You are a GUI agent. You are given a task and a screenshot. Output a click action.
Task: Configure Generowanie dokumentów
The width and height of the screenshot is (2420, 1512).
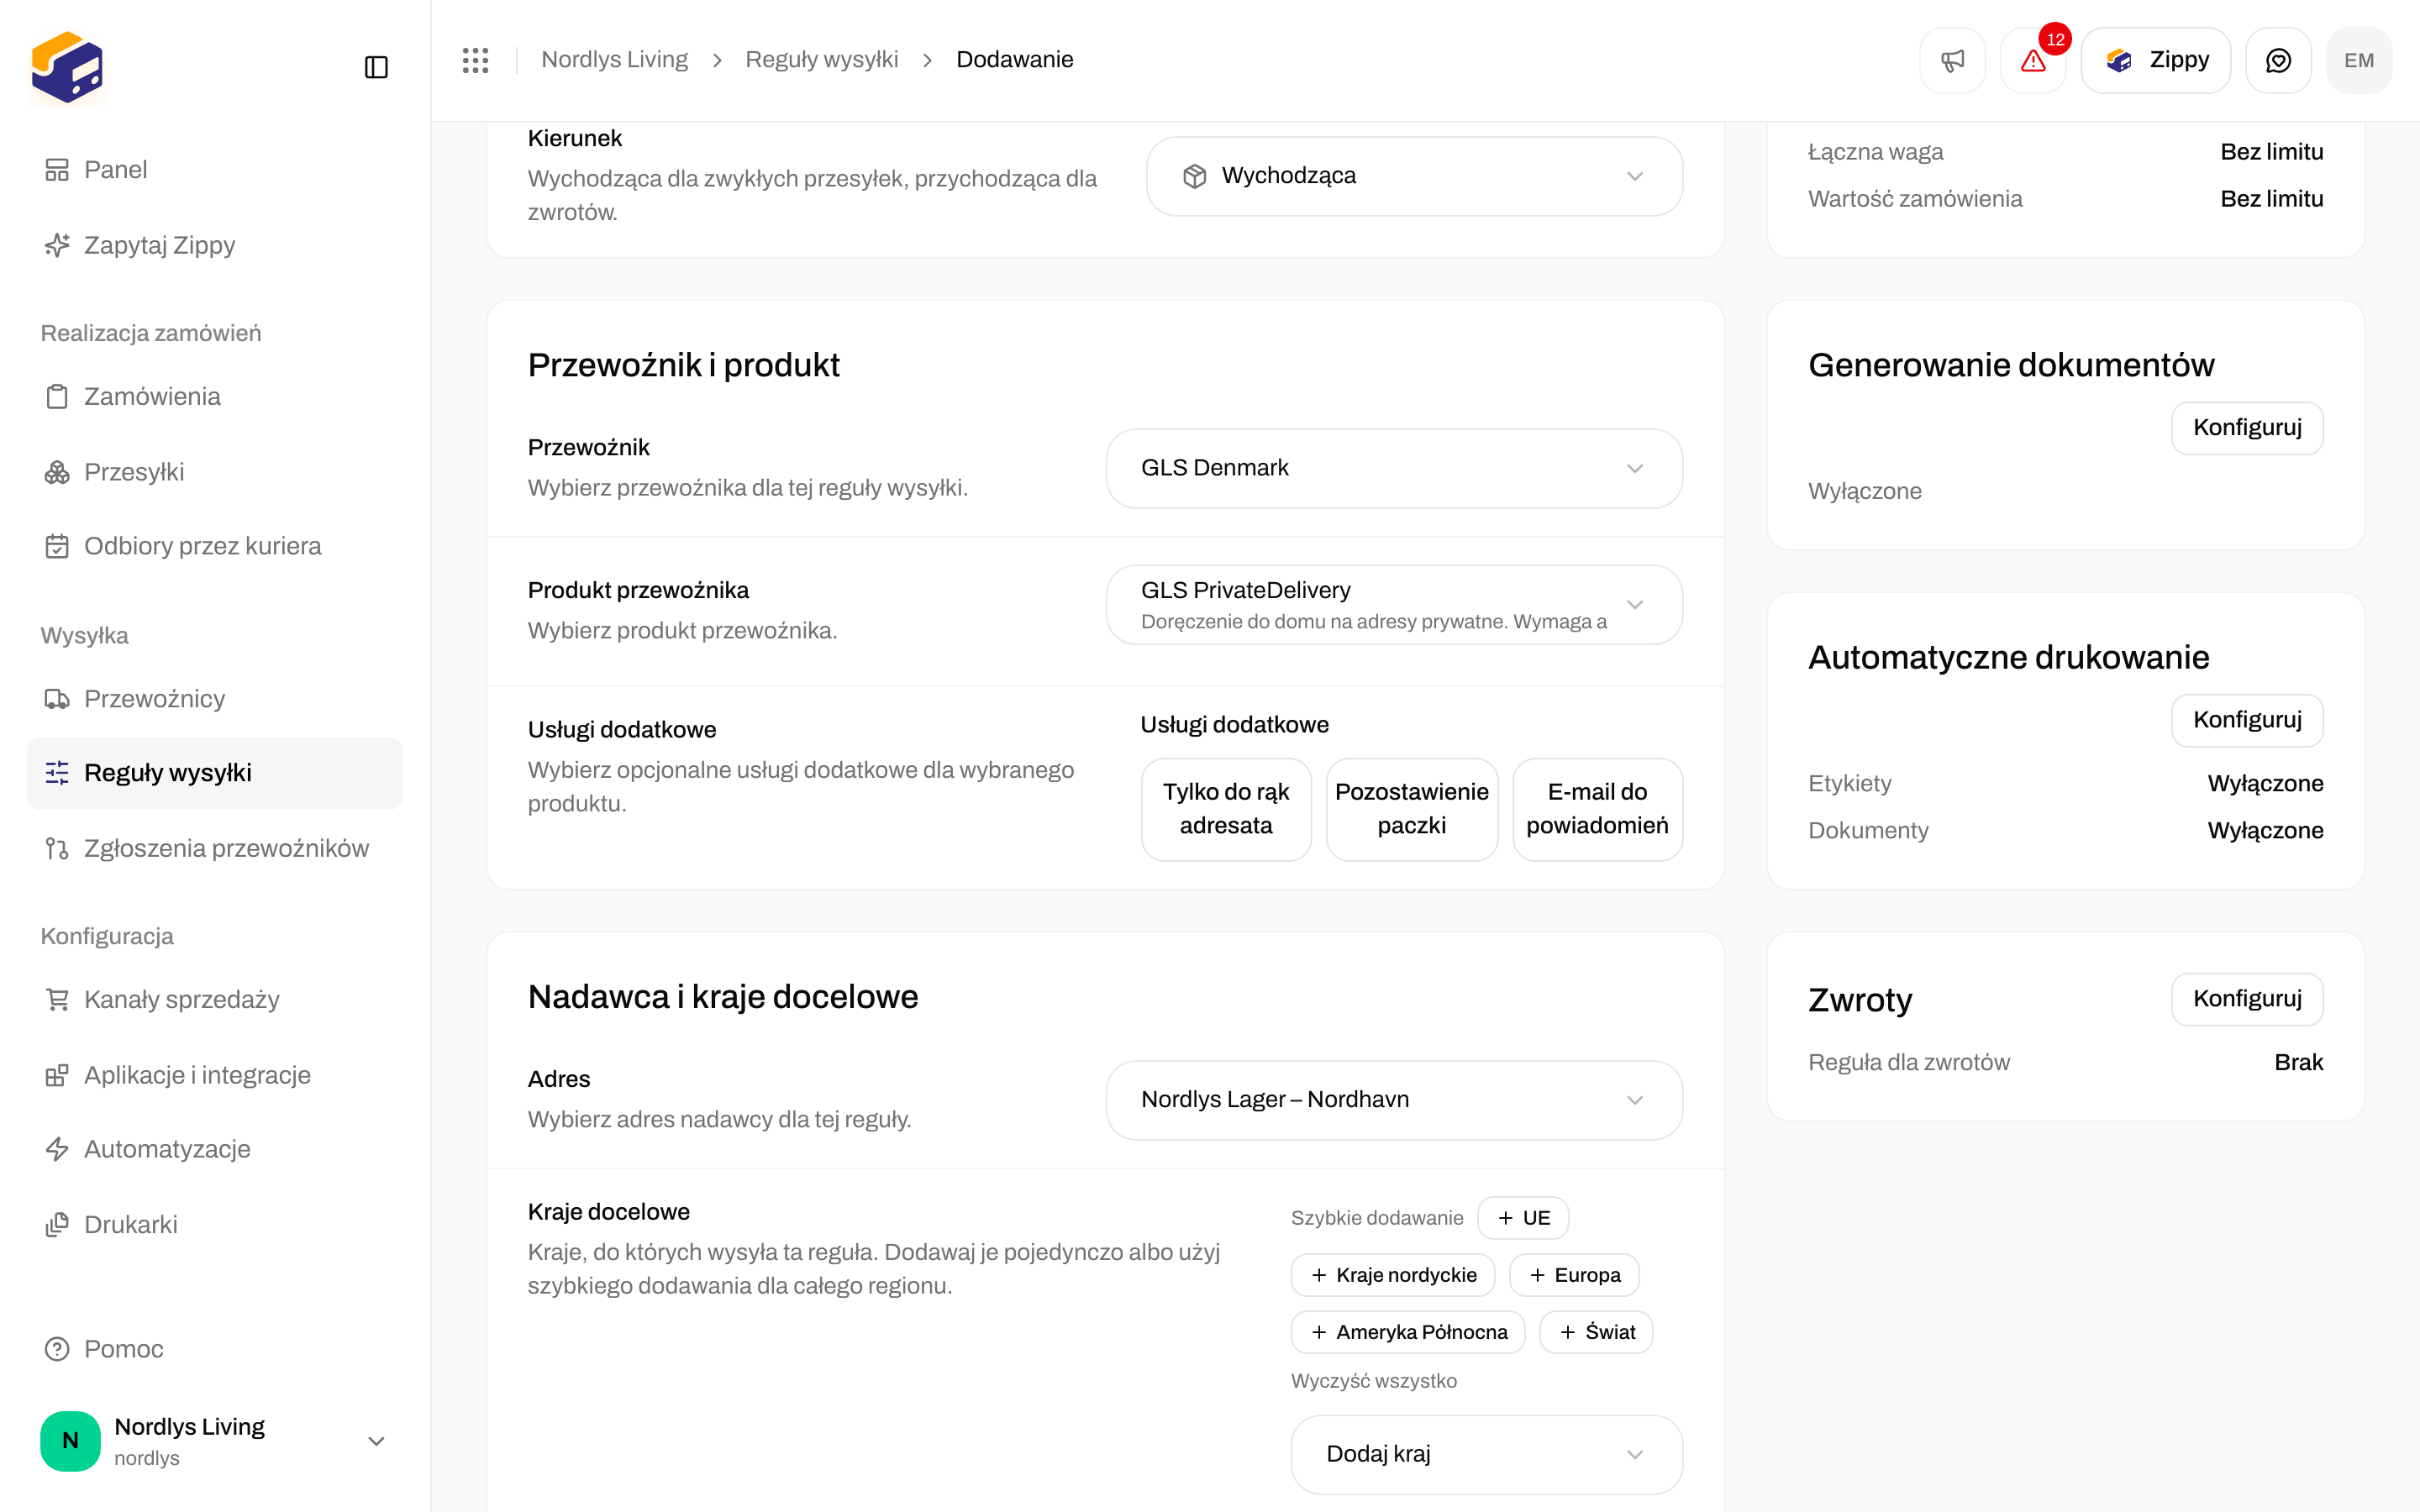2247,428
